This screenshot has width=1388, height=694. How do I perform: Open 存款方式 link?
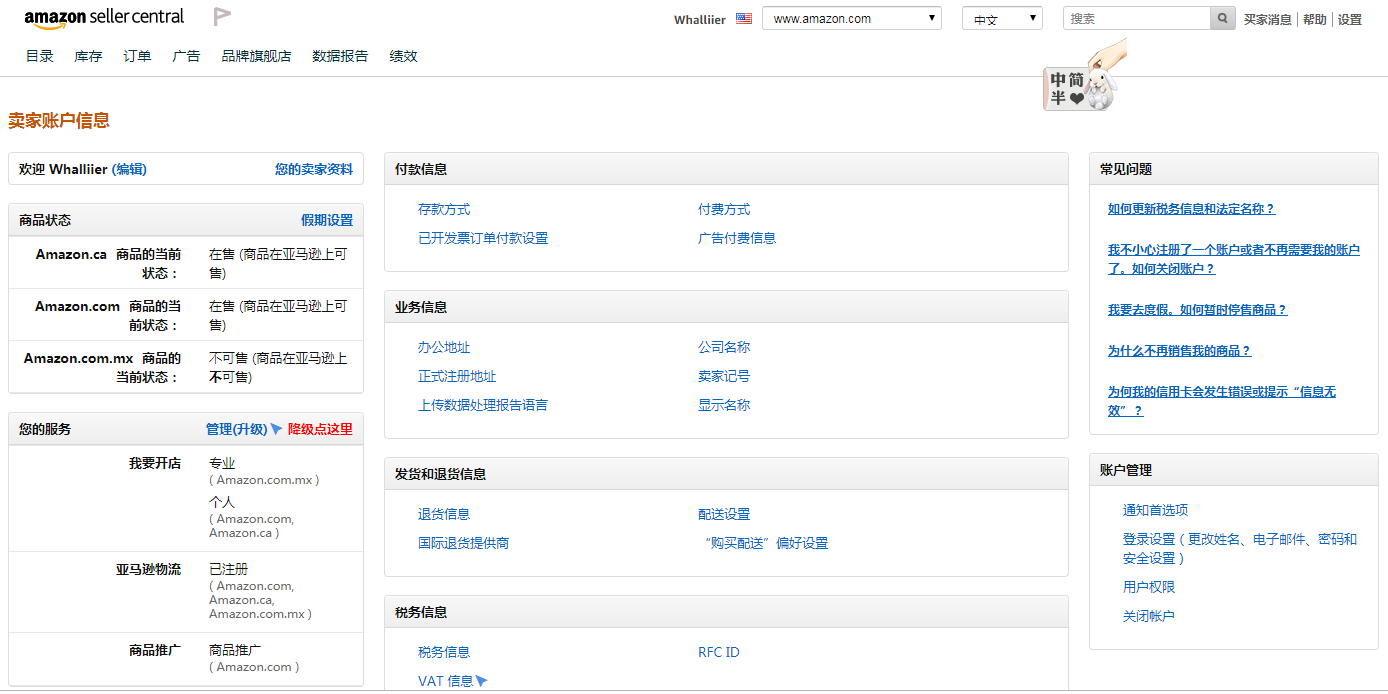[x=444, y=209]
